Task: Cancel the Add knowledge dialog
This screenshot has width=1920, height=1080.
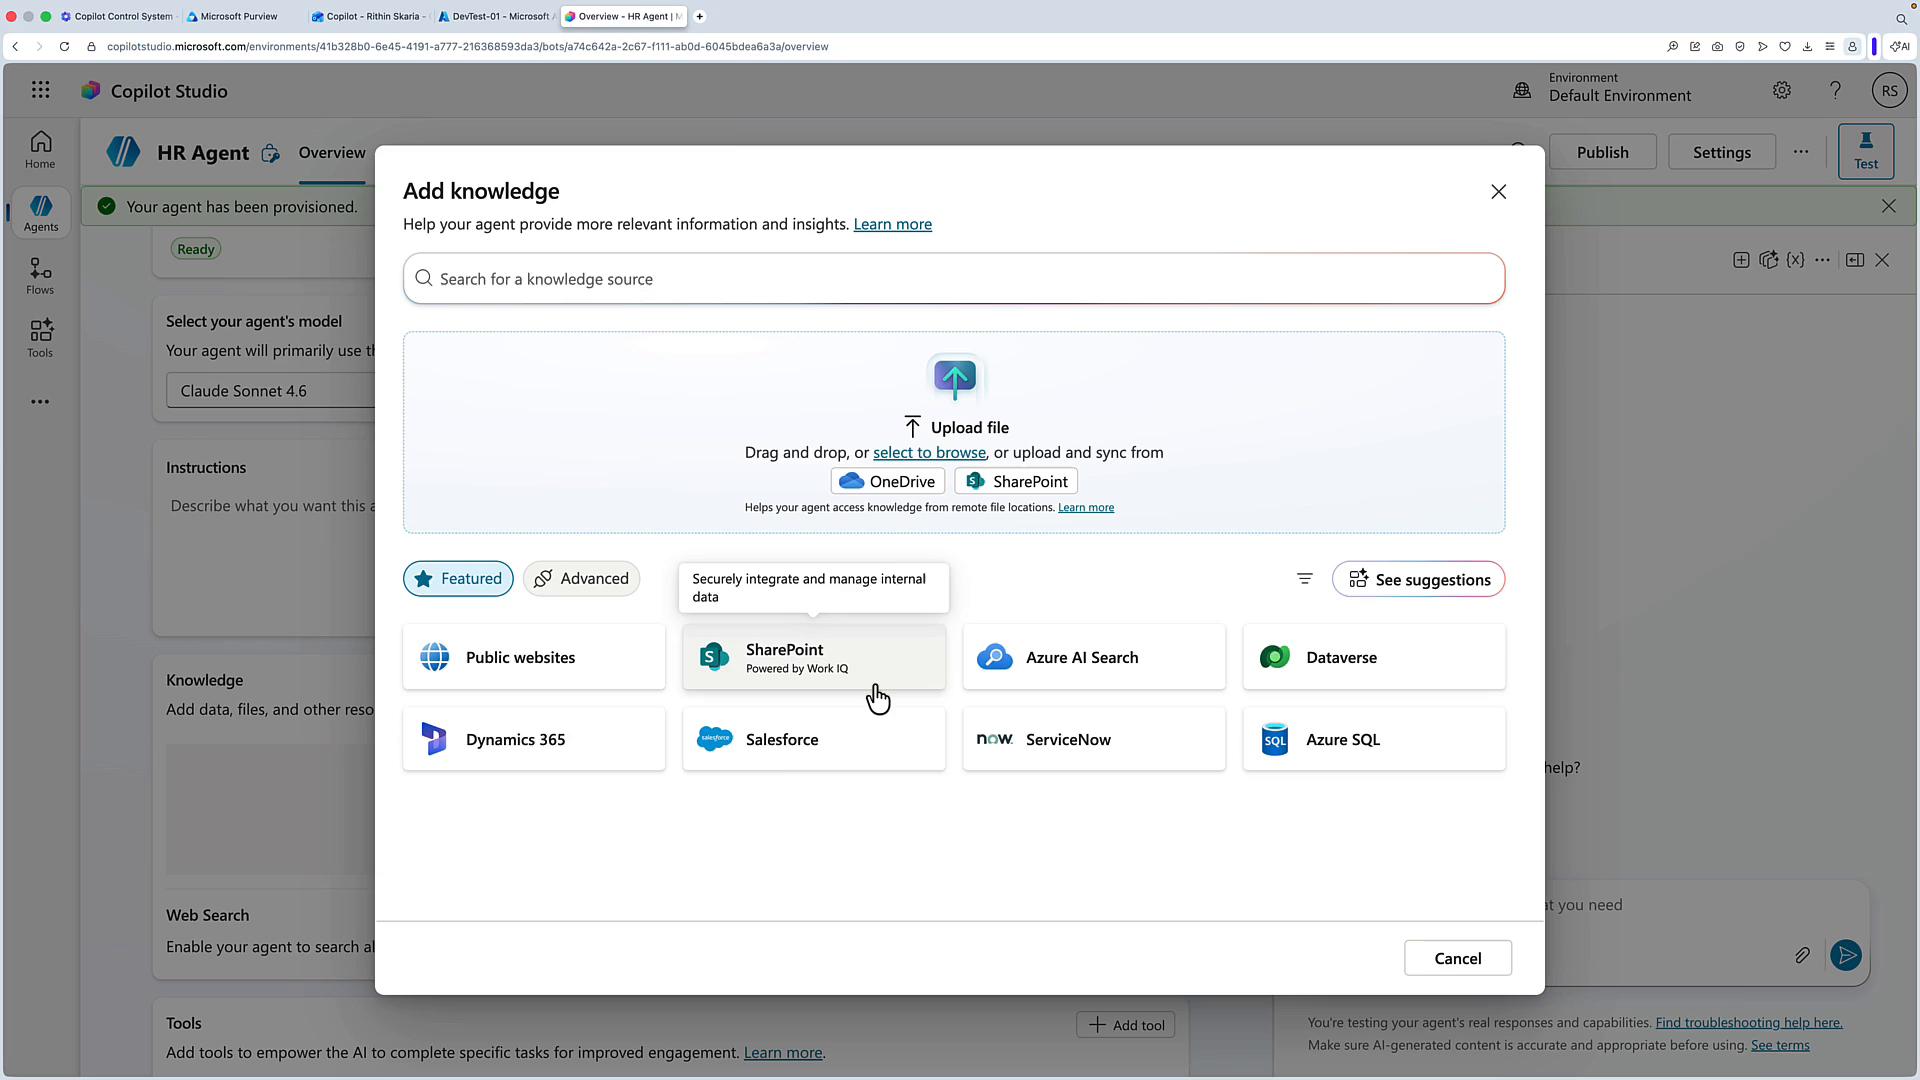Action: [x=1458, y=958]
